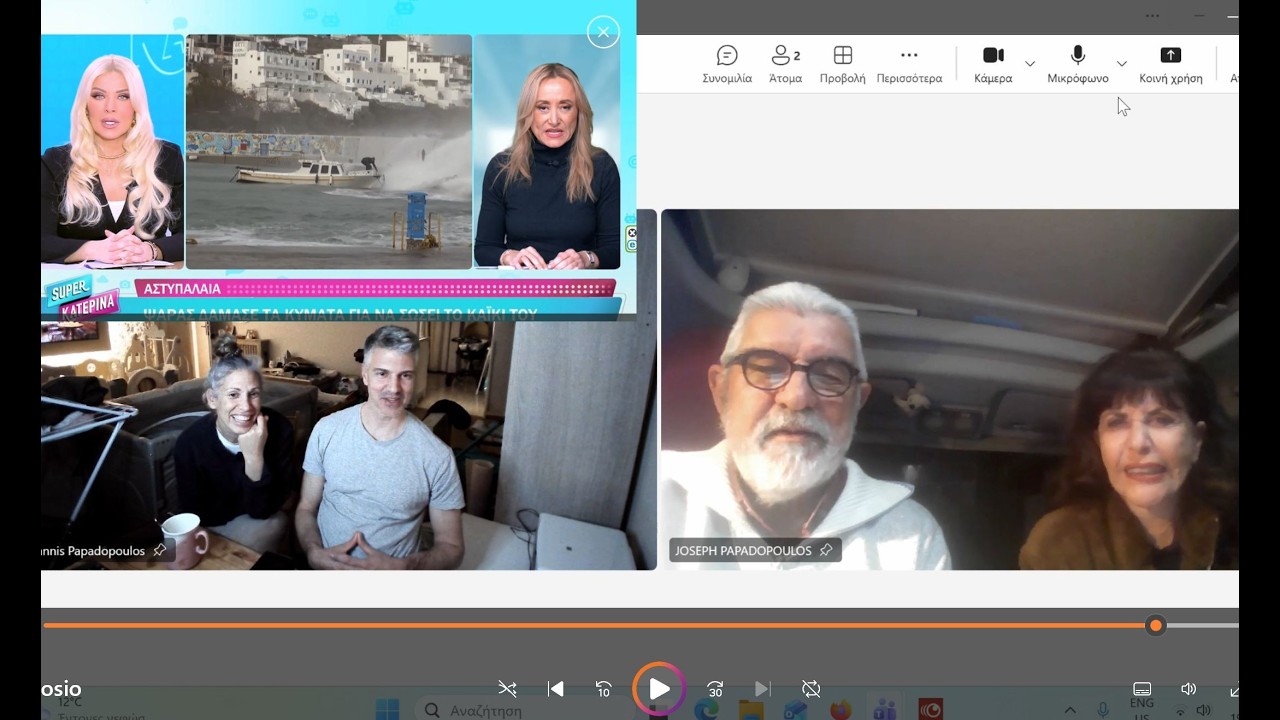
Task: Click the orange playback position handle
Action: pyautogui.click(x=1156, y=626)
